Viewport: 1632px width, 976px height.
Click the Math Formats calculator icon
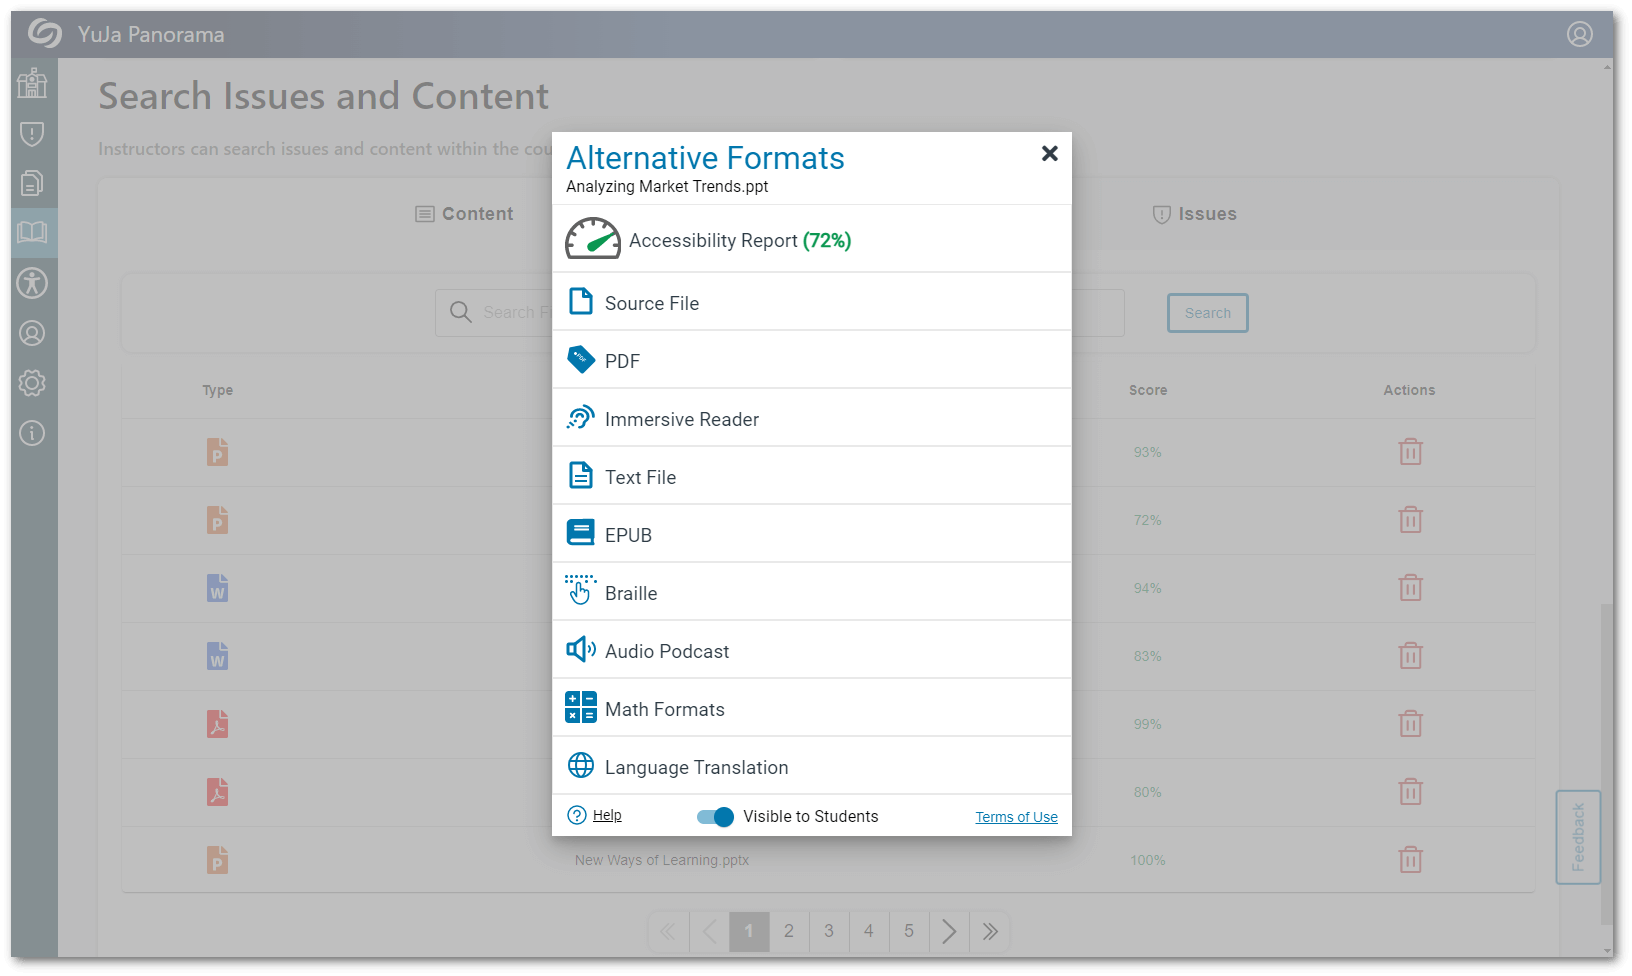pyautogui.click(x=580, y=708)
